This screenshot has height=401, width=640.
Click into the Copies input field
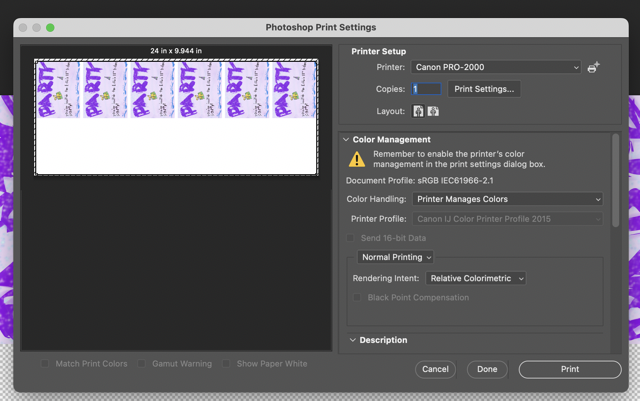[x=427, y=89]
